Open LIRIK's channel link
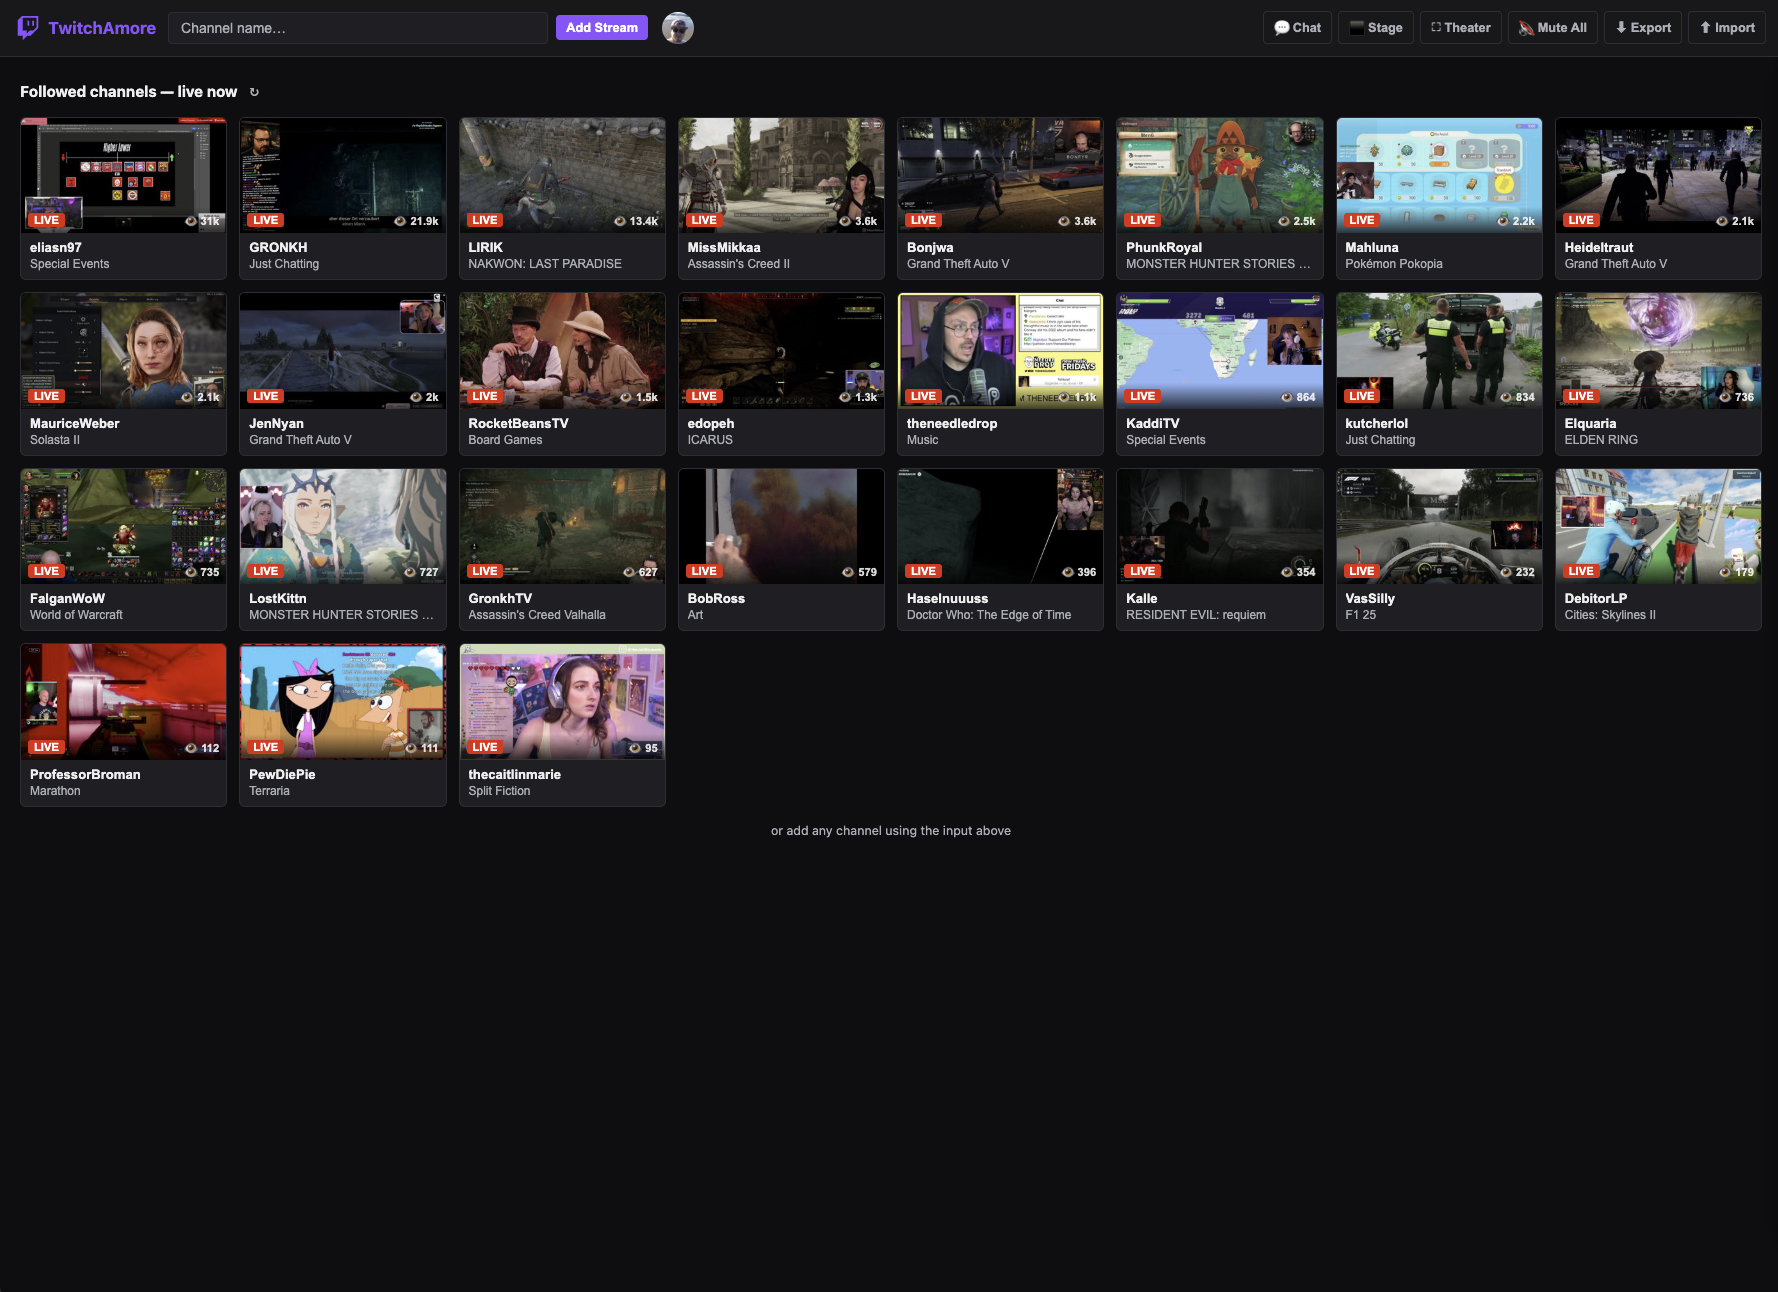1778x1292 pixels. pyautogui.click(x=484, y=247)
